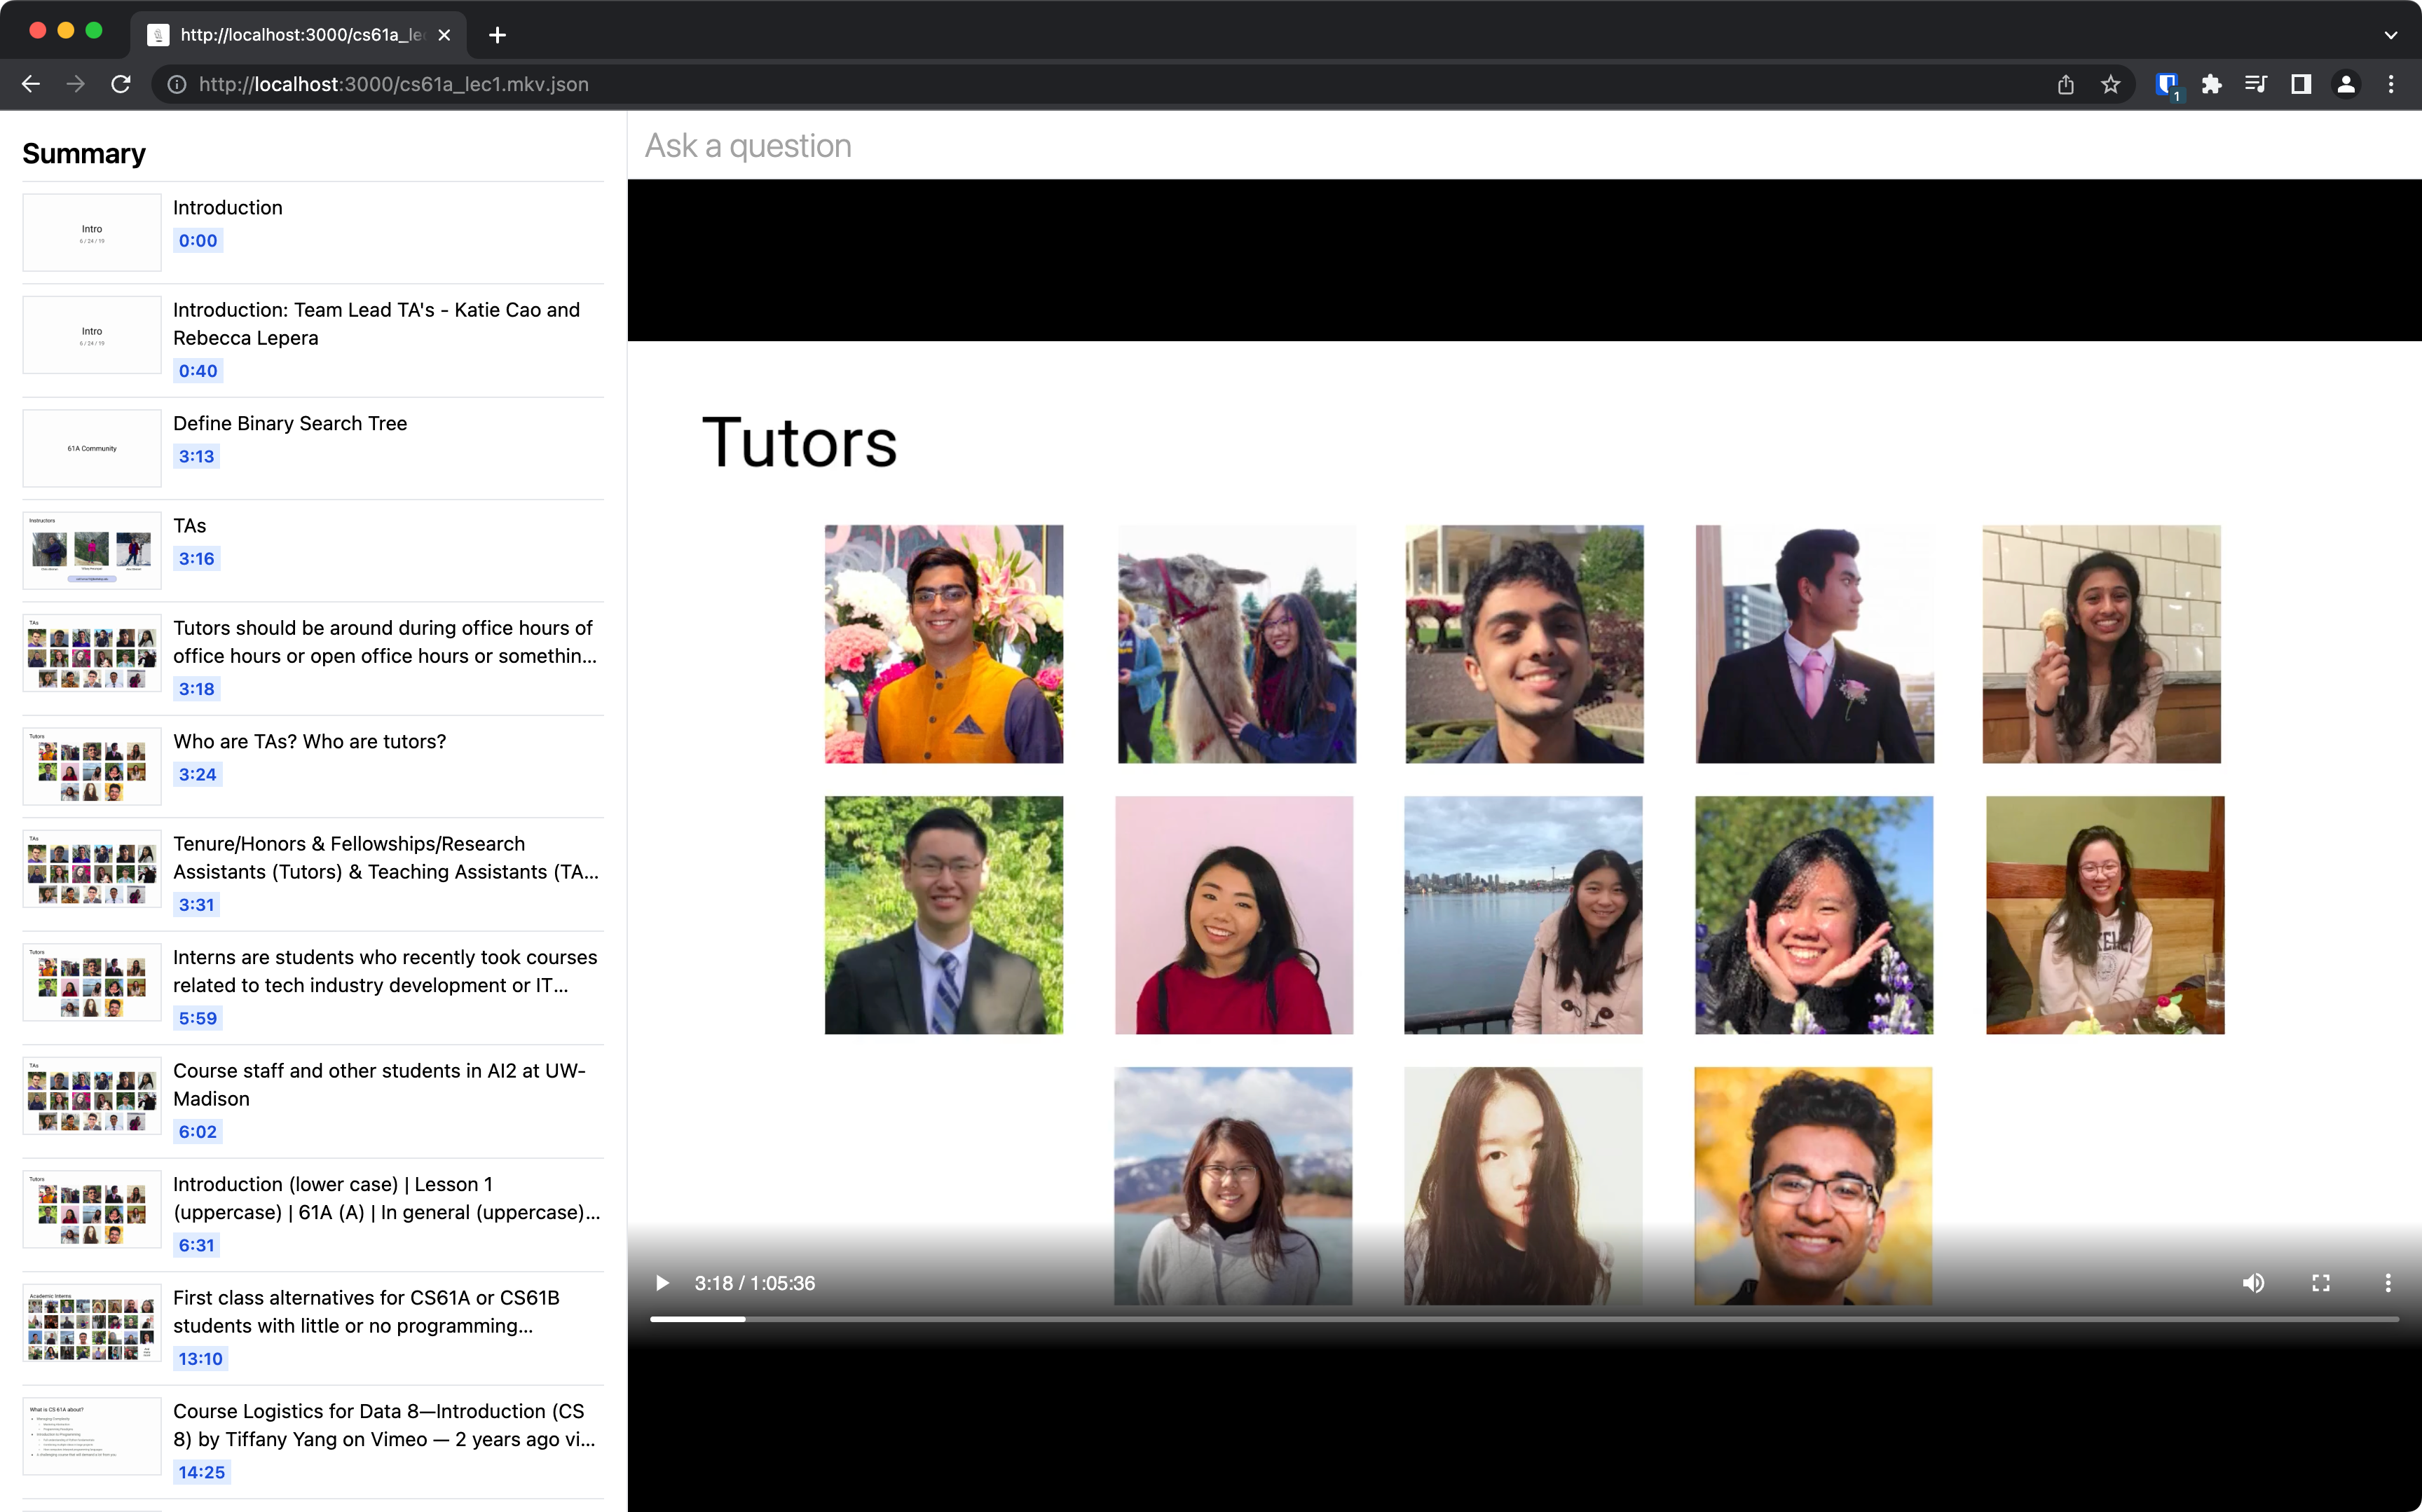Jump to timestamp 13:10
Image resolution: width=2422 pixels, height=1512 pixels.
[x=200, y=1359]
